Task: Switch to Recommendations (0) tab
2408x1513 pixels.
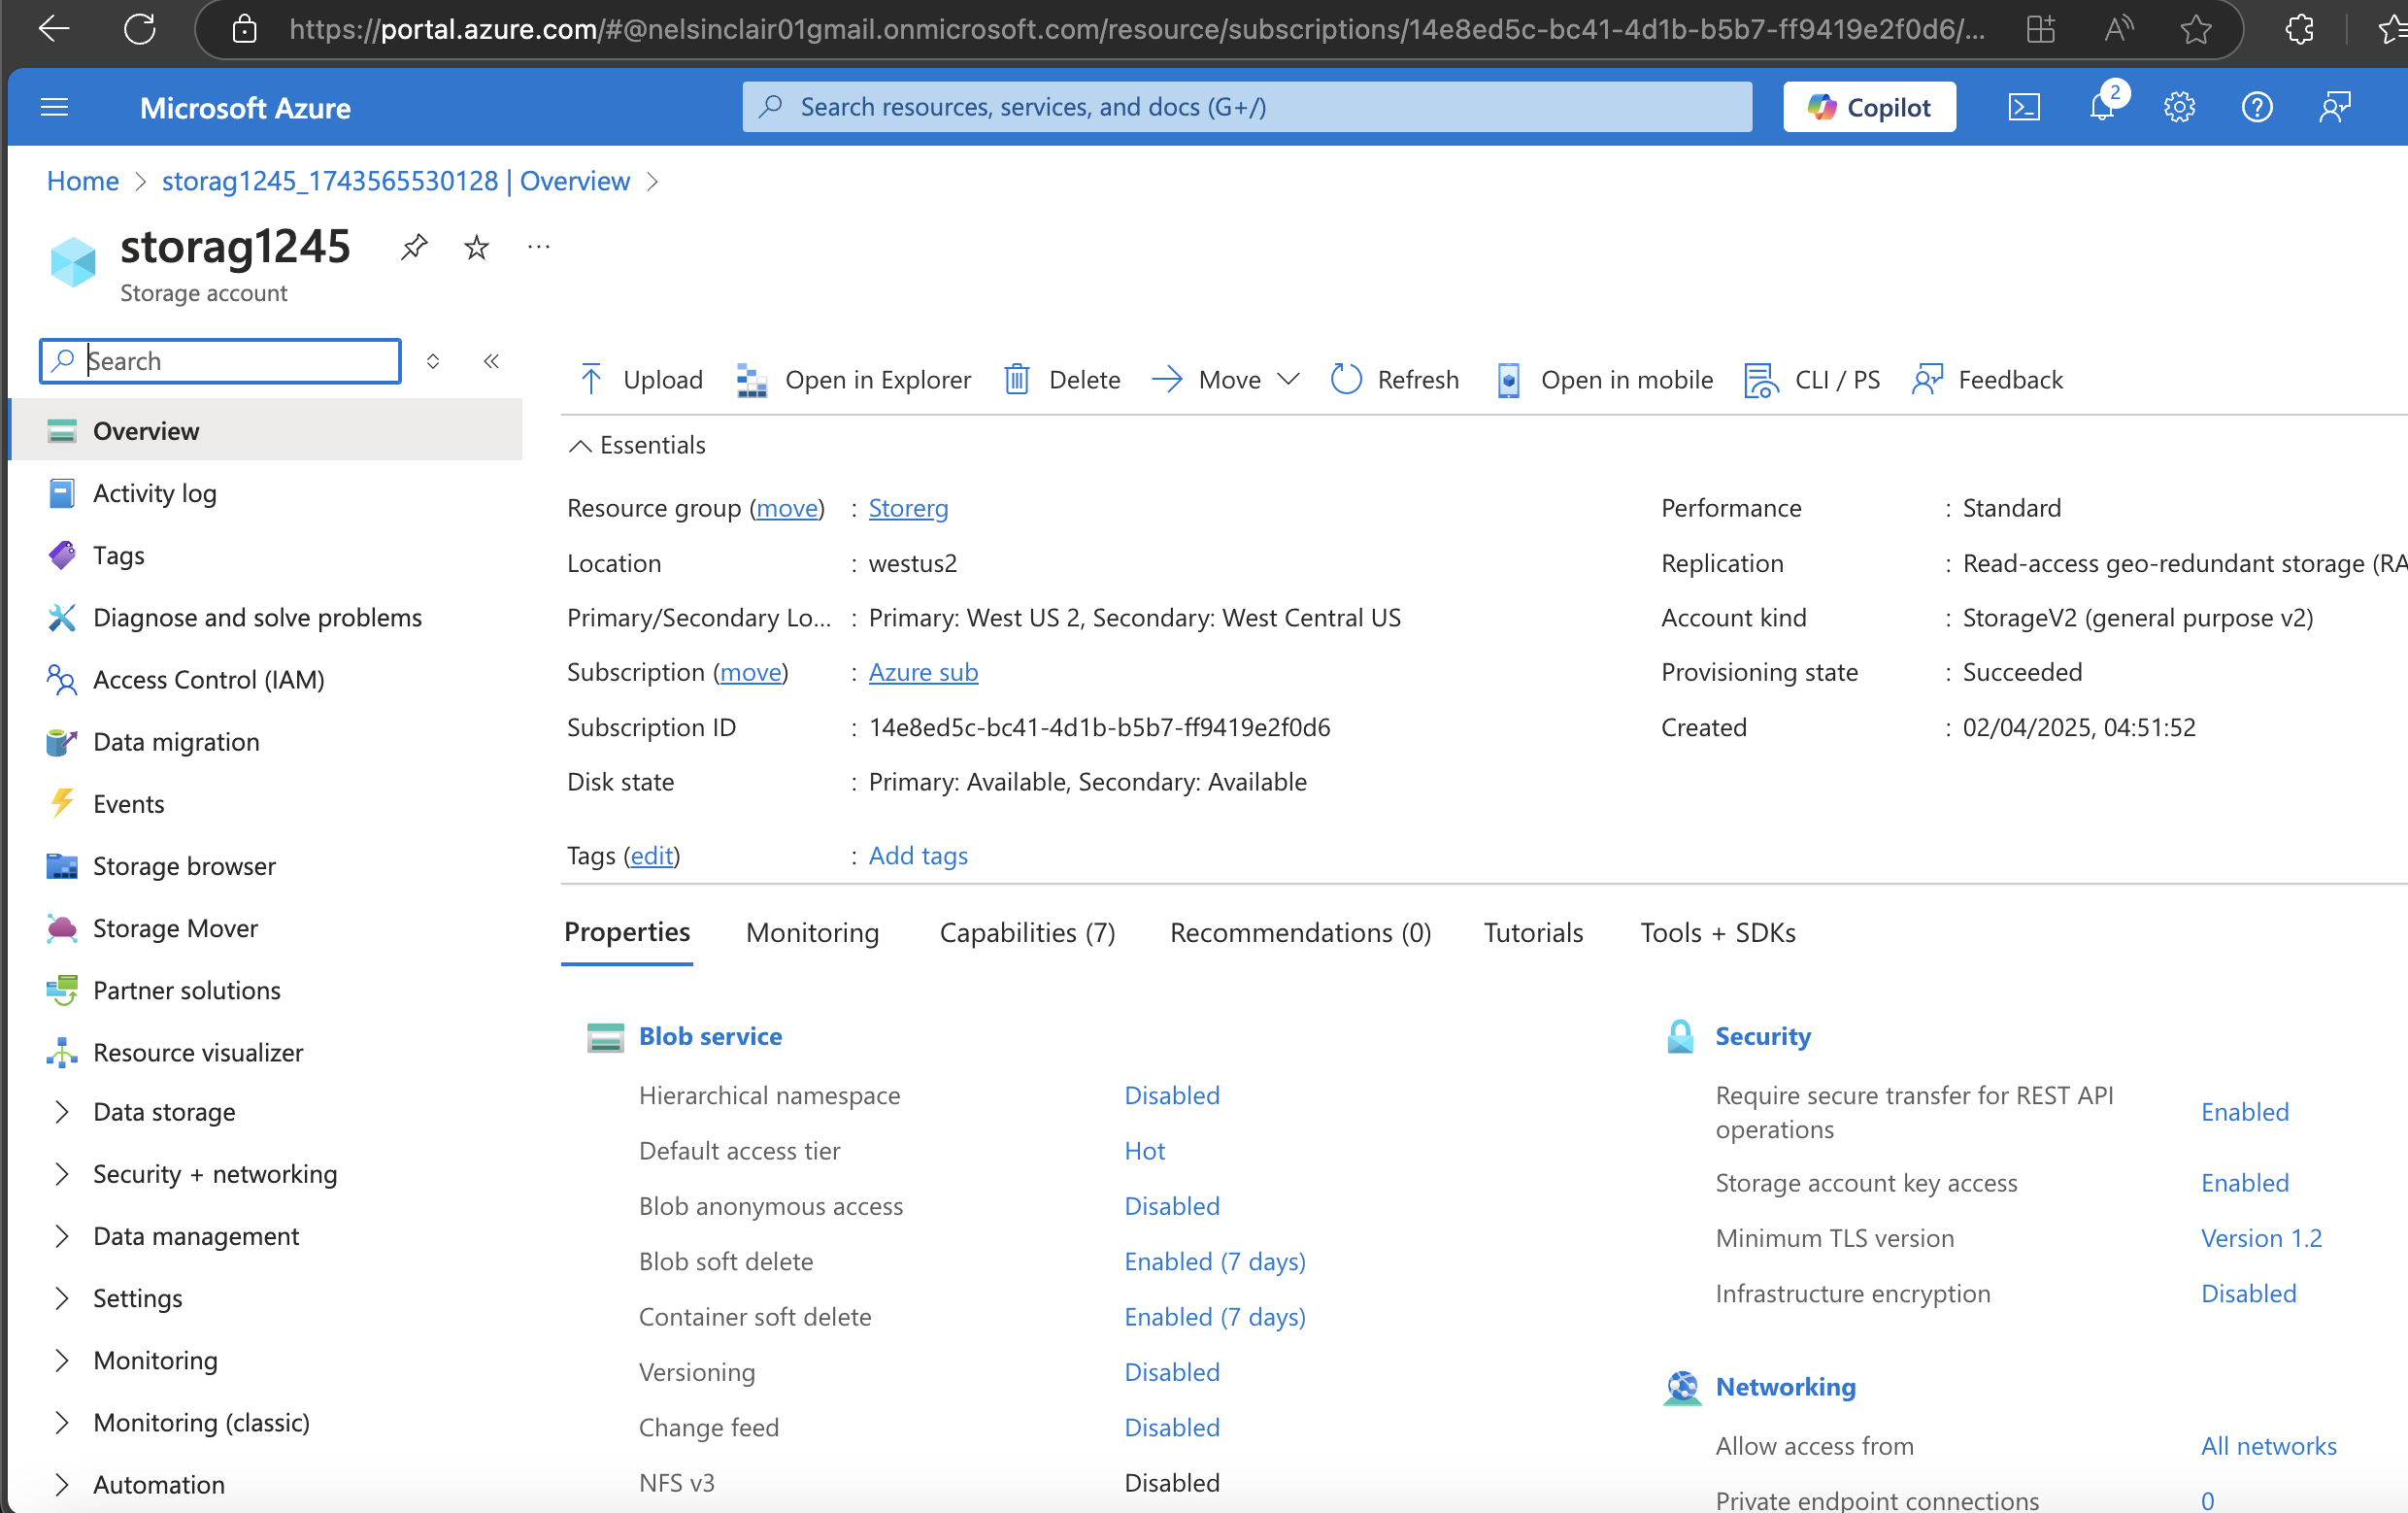Action: tap(1300, 932)
